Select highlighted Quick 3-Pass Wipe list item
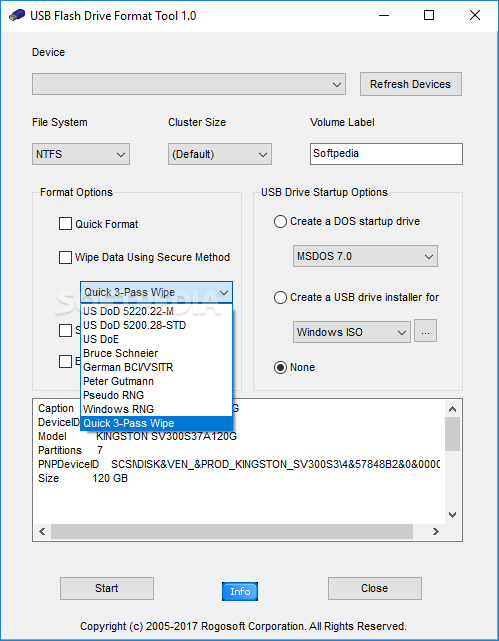 pyautogui.click(x=157, y=423)
